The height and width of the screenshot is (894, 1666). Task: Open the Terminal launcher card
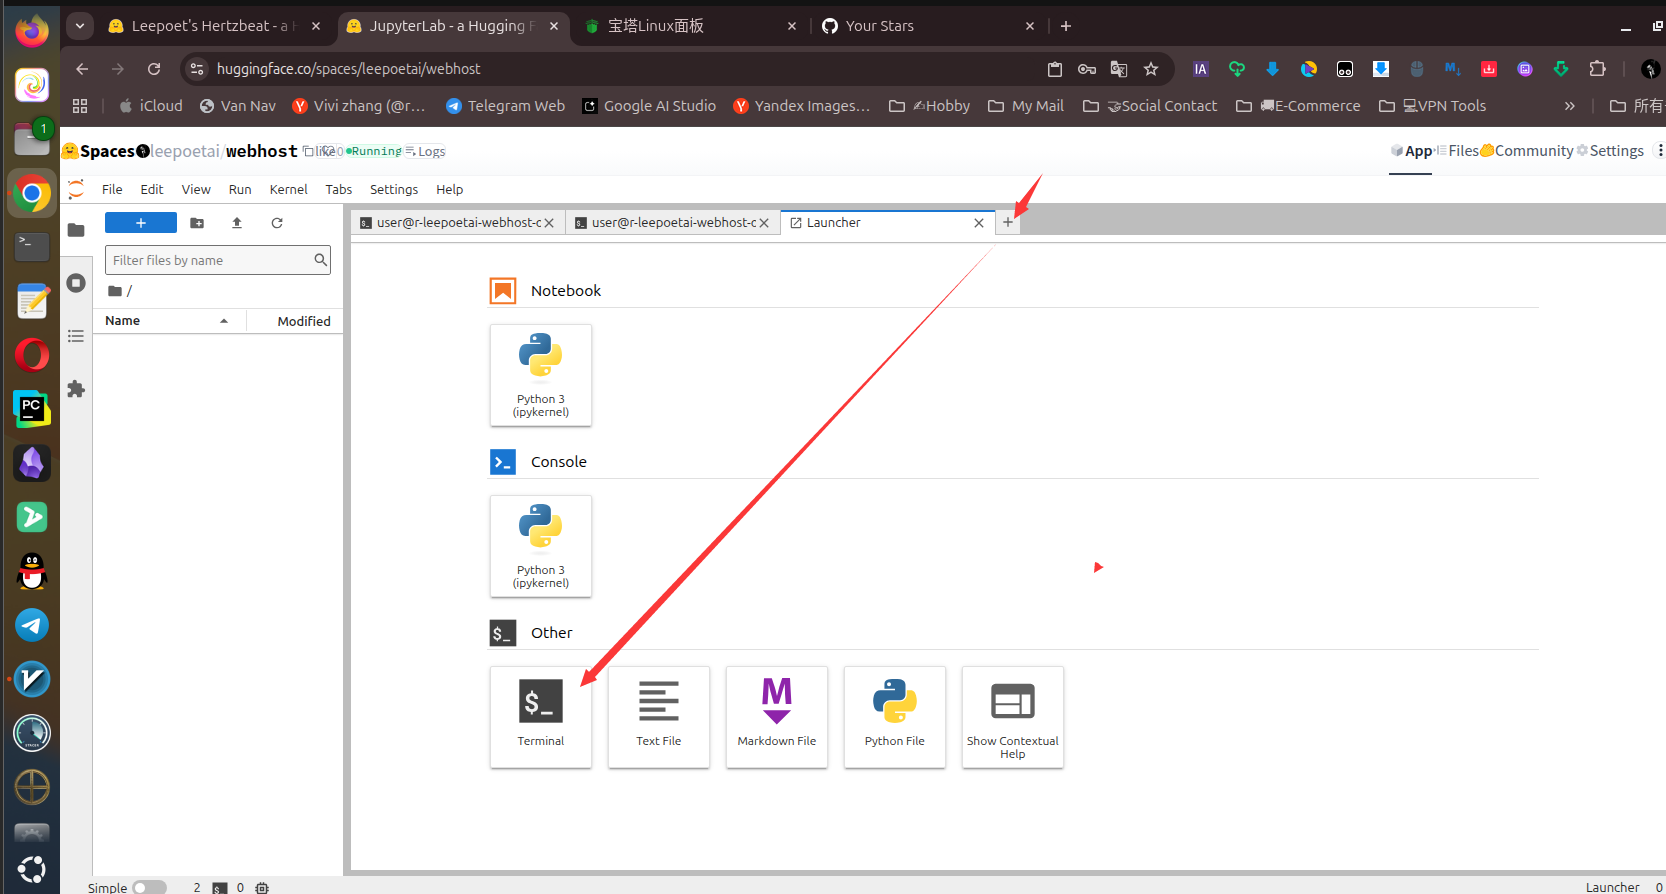pos(540,716)
